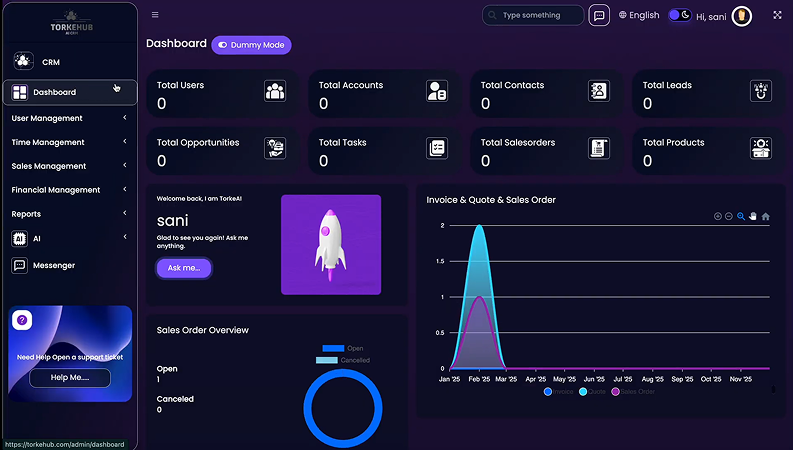Image resolution: width=793 pixels, height=450 pixels.
Task: Click the Total Salesorders document icon
Action: tap(599, 148)
